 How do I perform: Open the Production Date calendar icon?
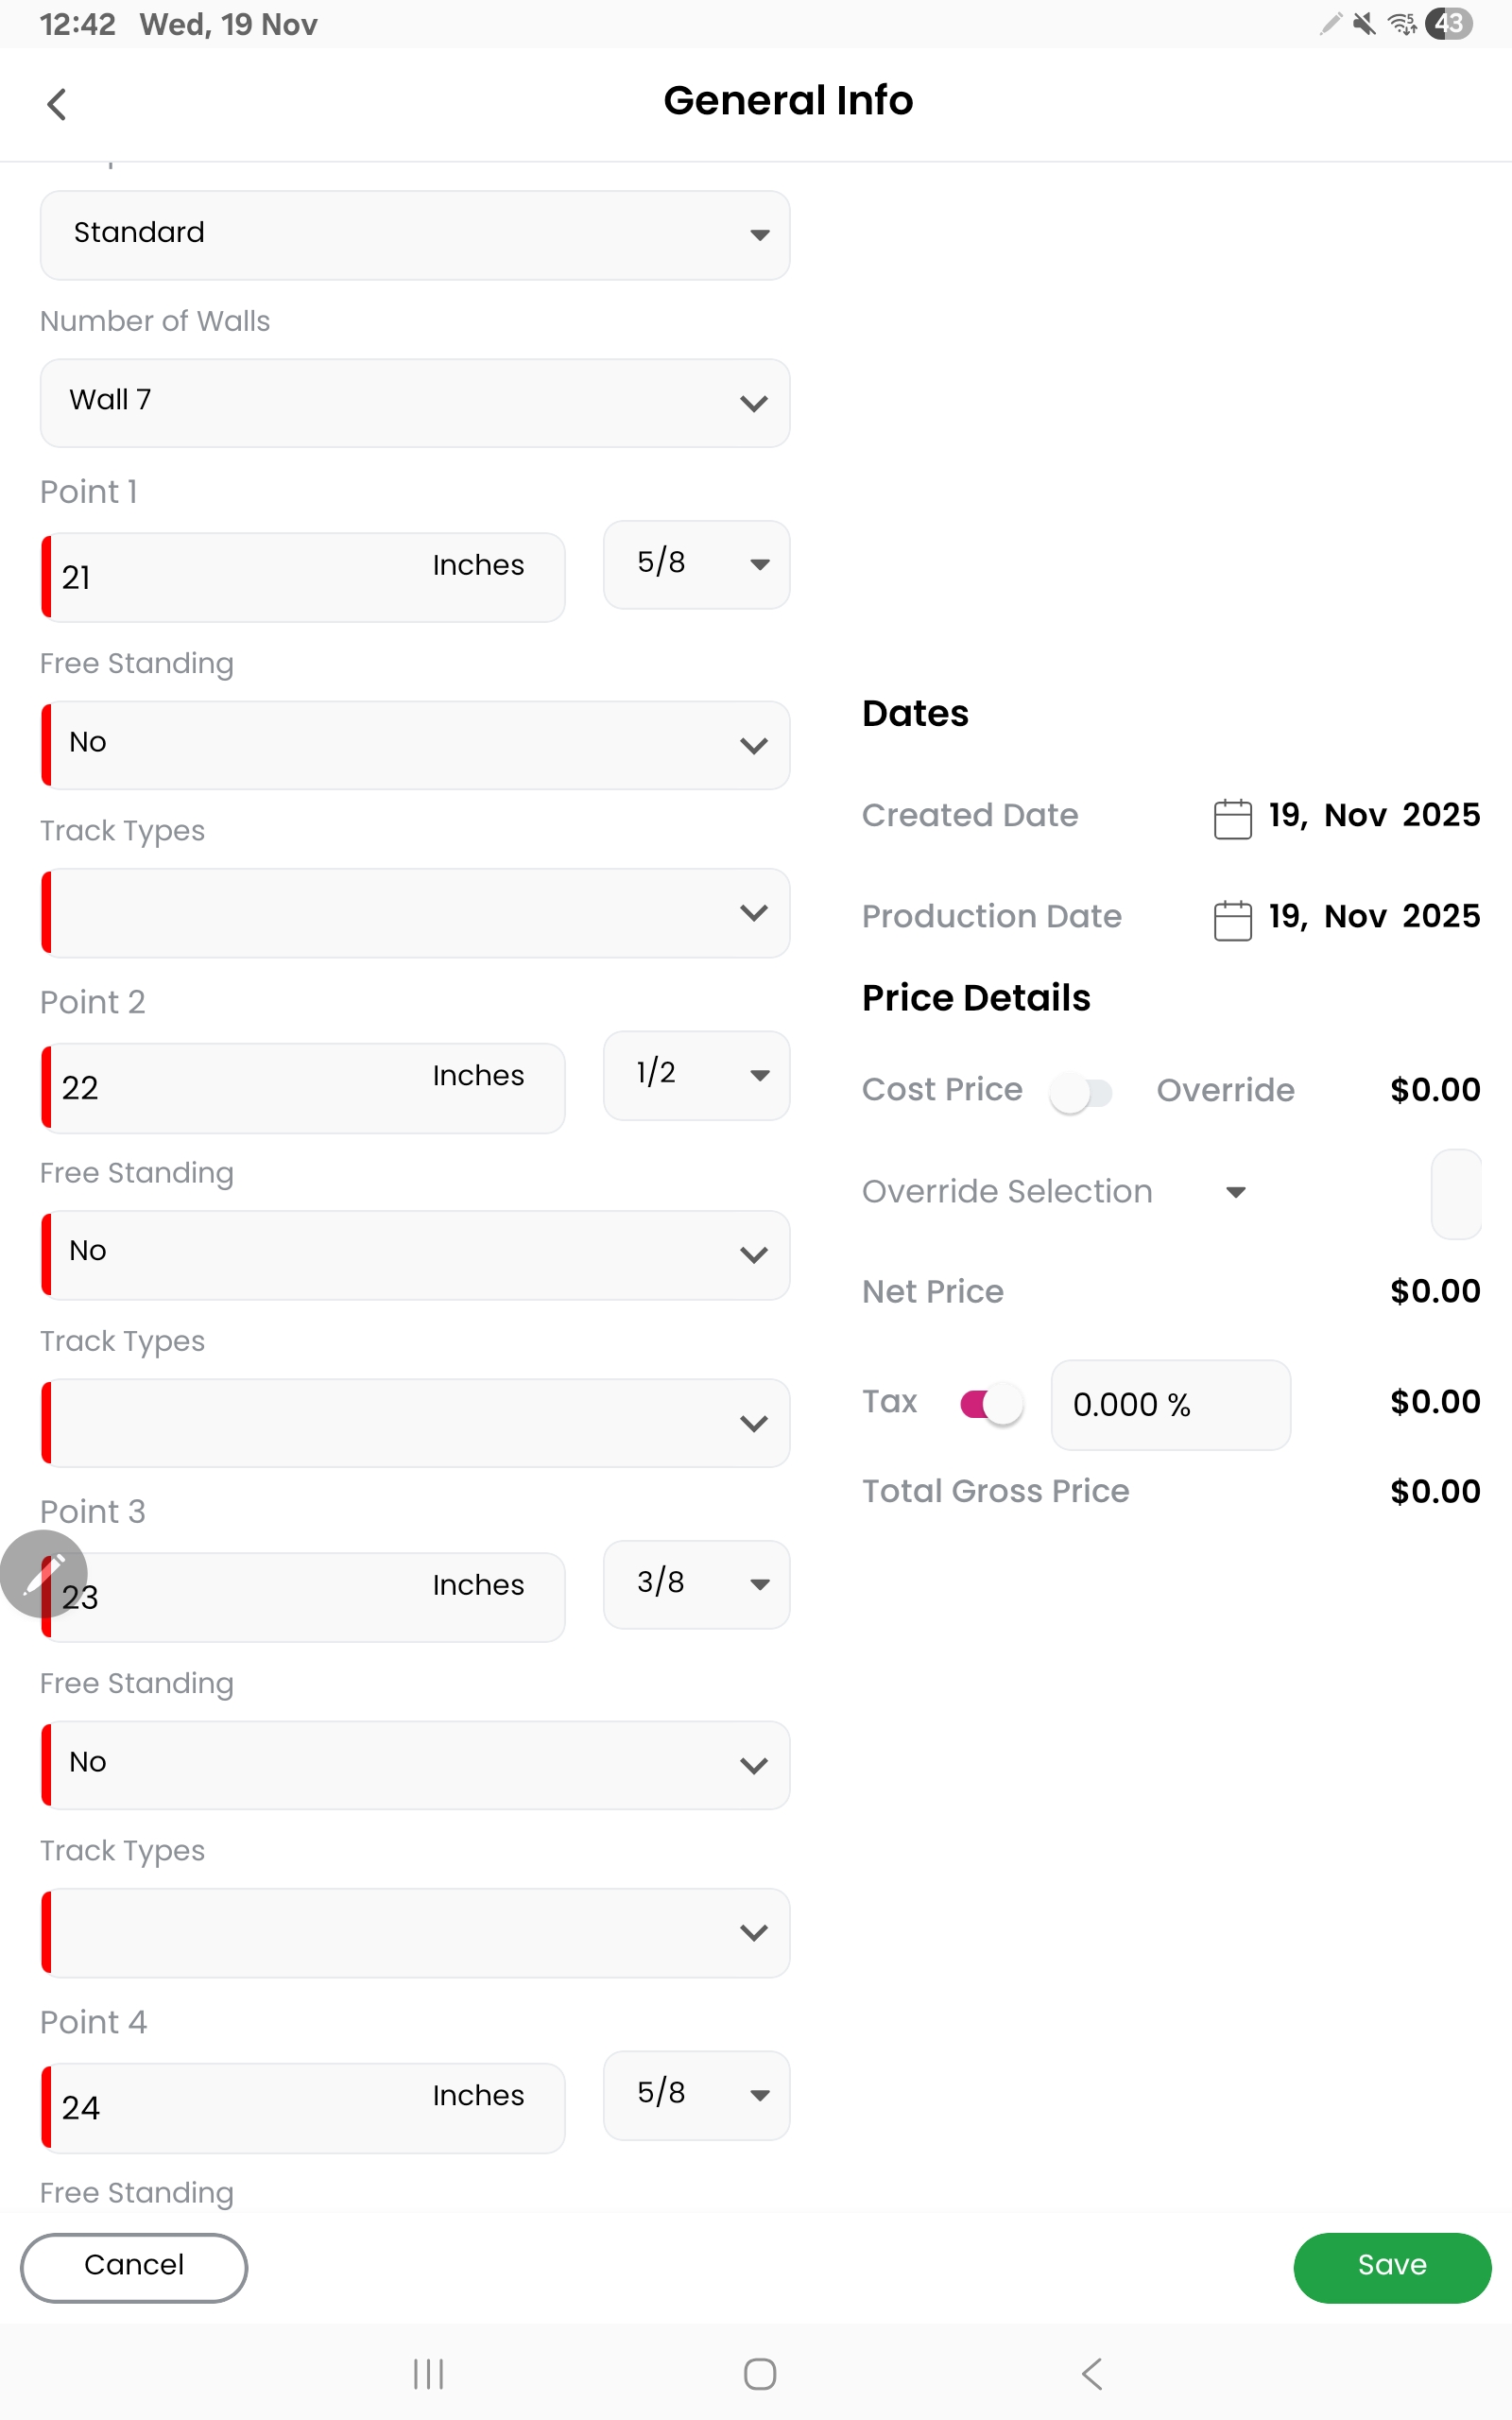tap(1232, 919)
